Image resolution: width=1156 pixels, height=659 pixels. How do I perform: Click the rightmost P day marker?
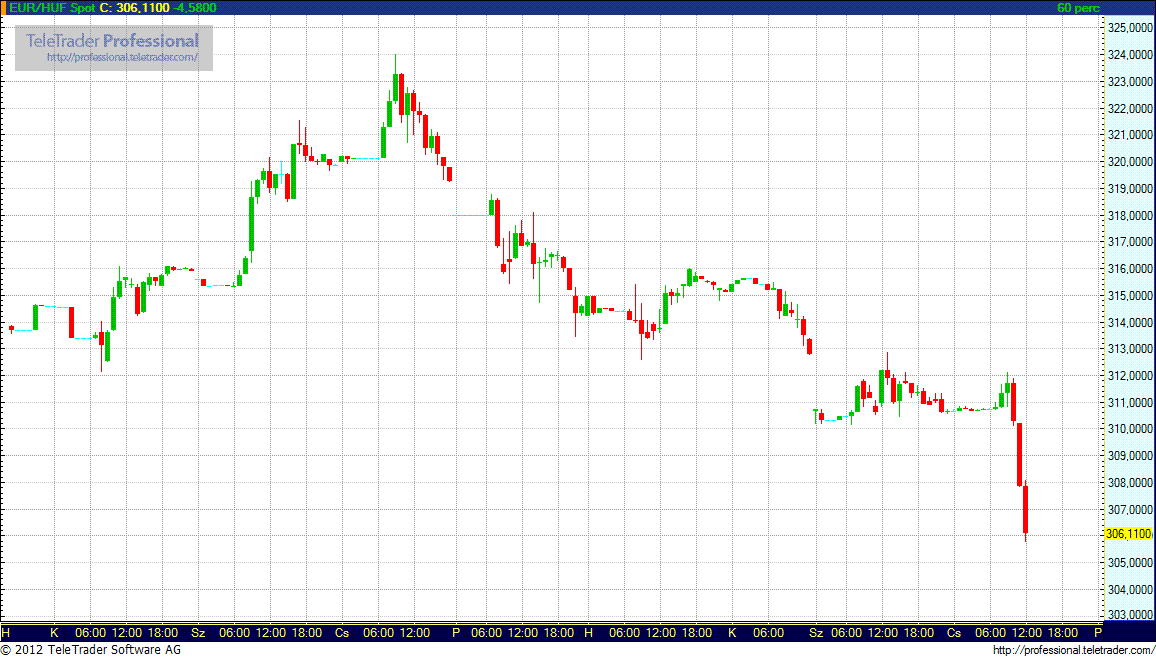1097,633
